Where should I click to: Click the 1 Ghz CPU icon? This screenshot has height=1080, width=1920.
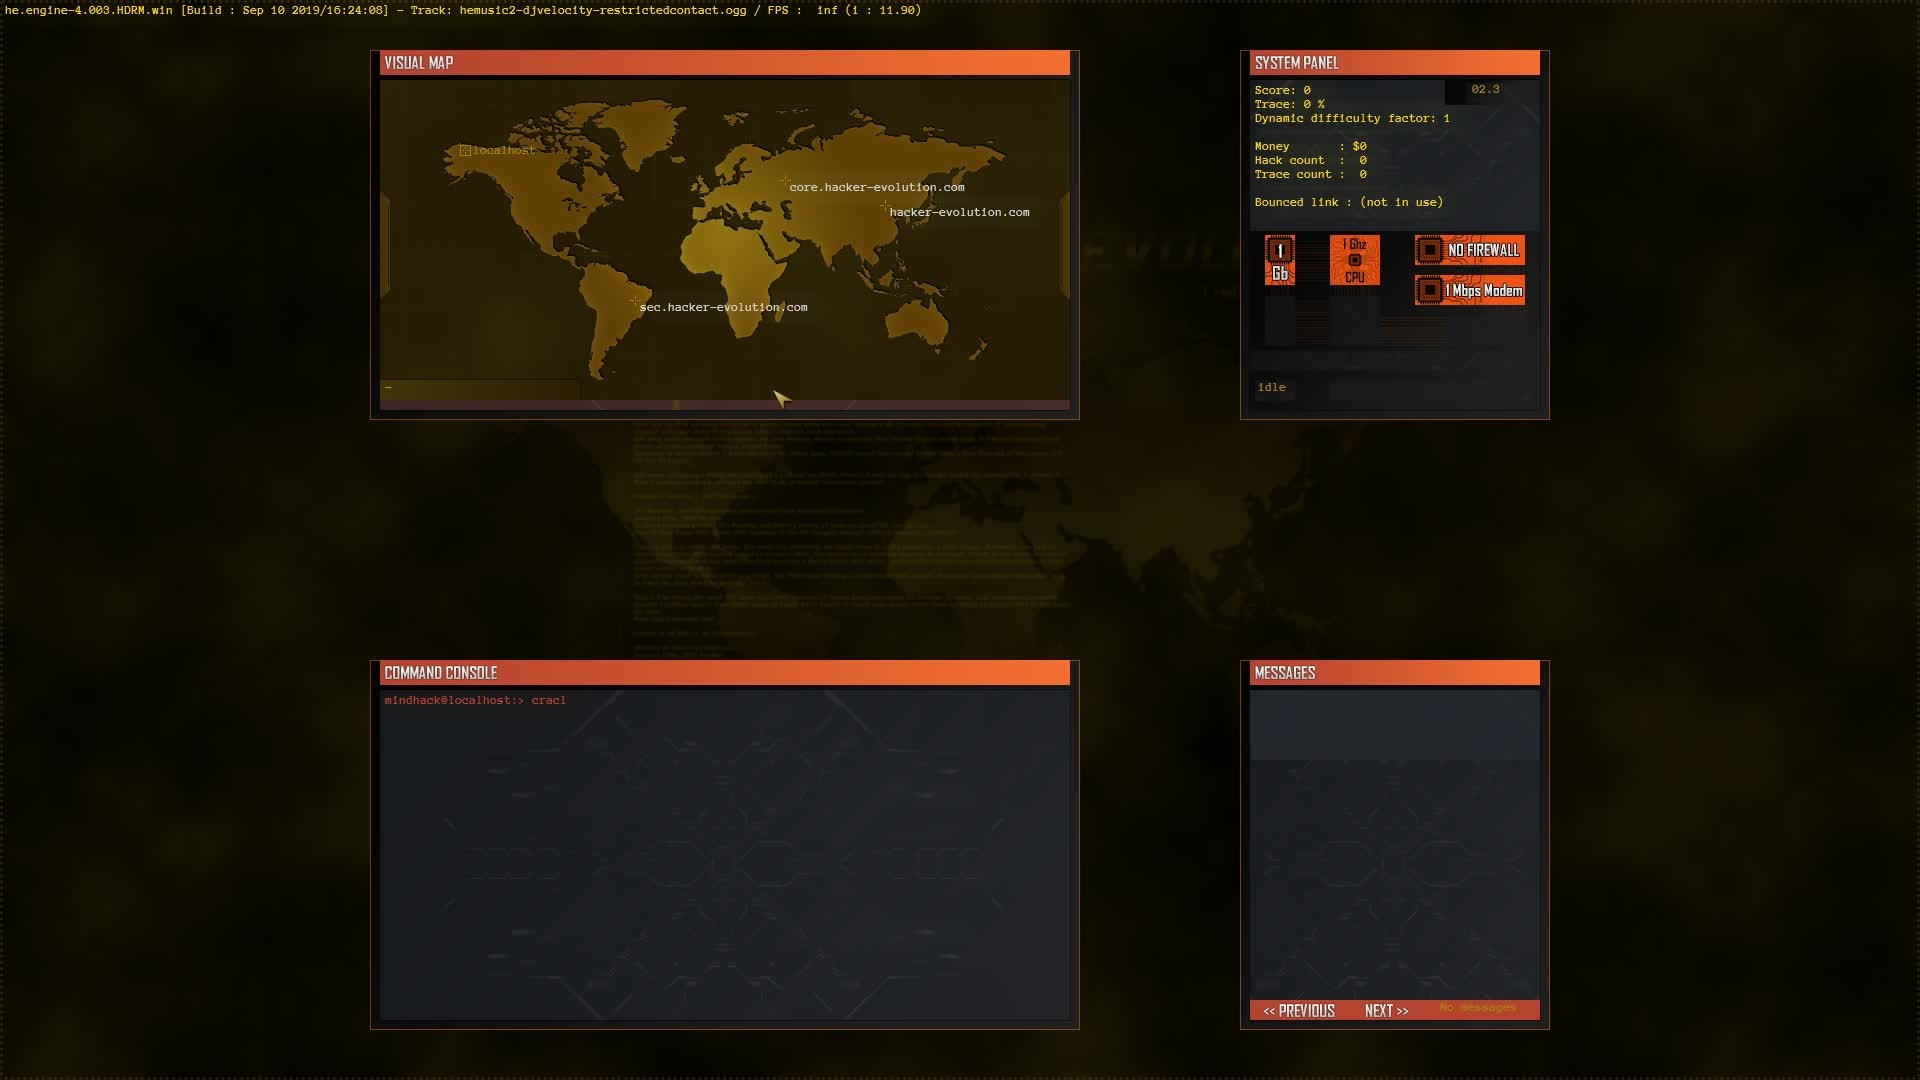[1354, 260]
